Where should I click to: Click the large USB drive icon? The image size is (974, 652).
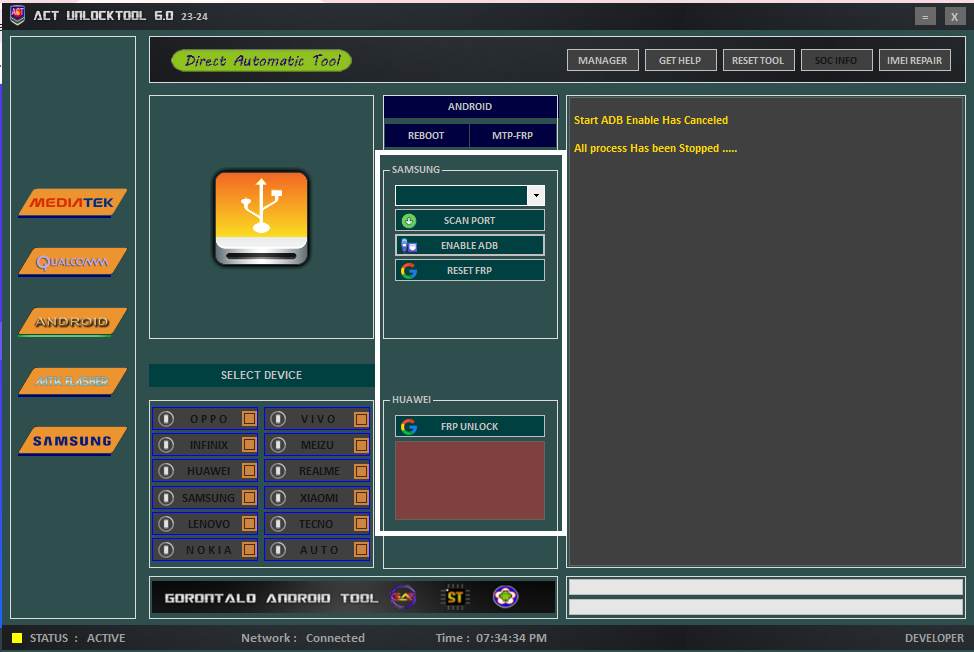(x=262, y=219)
